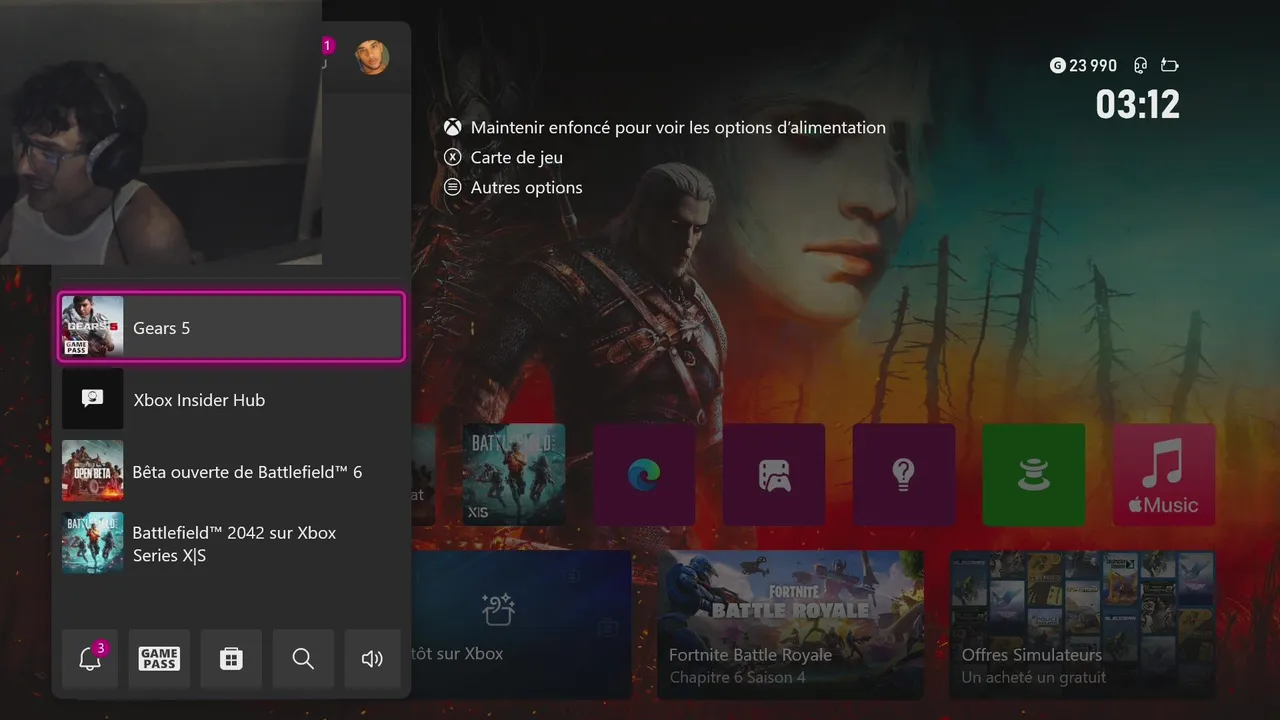
Task: Open Offres Simulateurs promo card
Action: coord(1083,624)
